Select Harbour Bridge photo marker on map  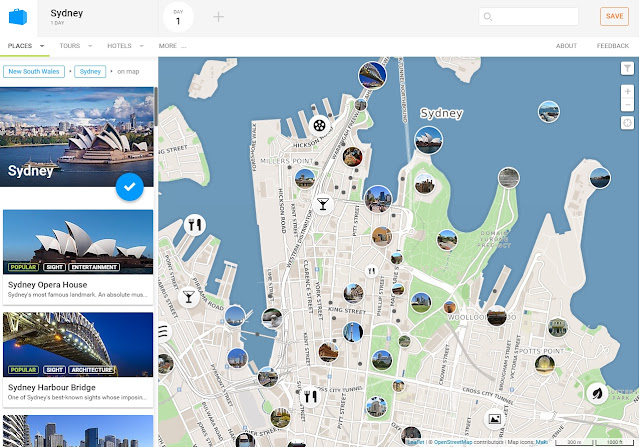pos(372,75)
